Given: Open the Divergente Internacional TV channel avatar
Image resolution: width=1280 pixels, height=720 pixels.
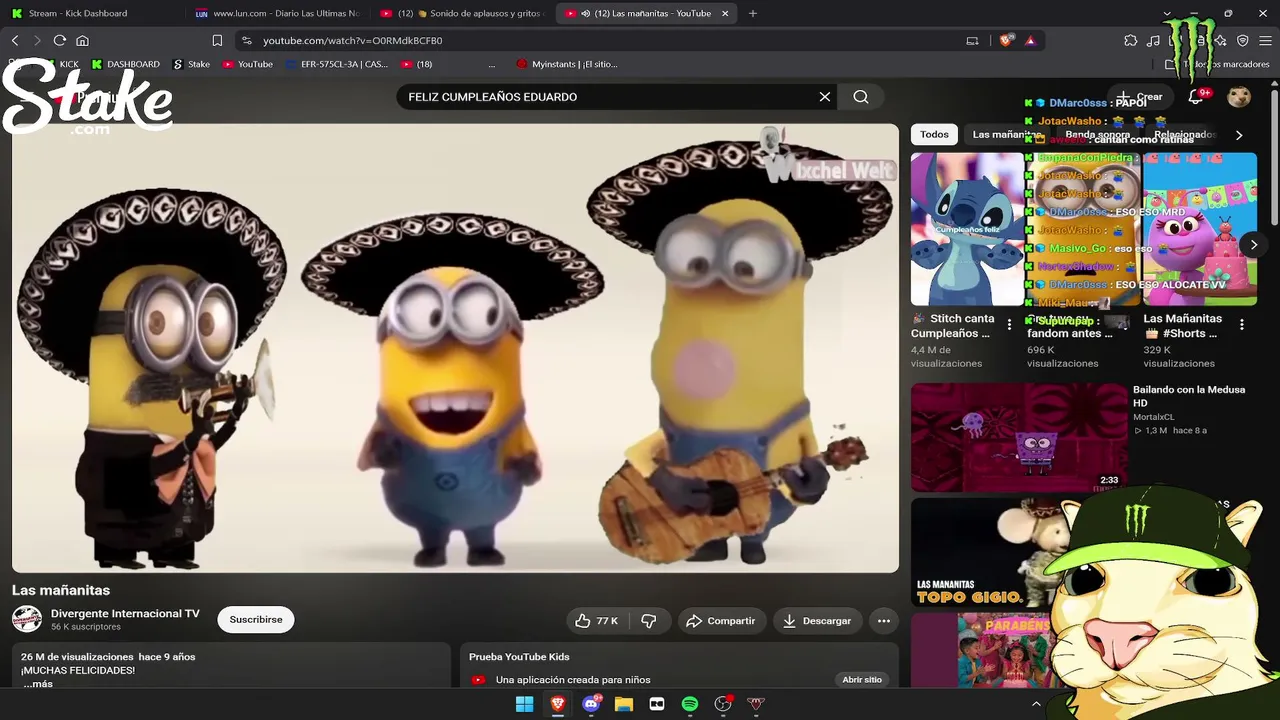Looking at the screenshot, I should click(x=27, y=620).
